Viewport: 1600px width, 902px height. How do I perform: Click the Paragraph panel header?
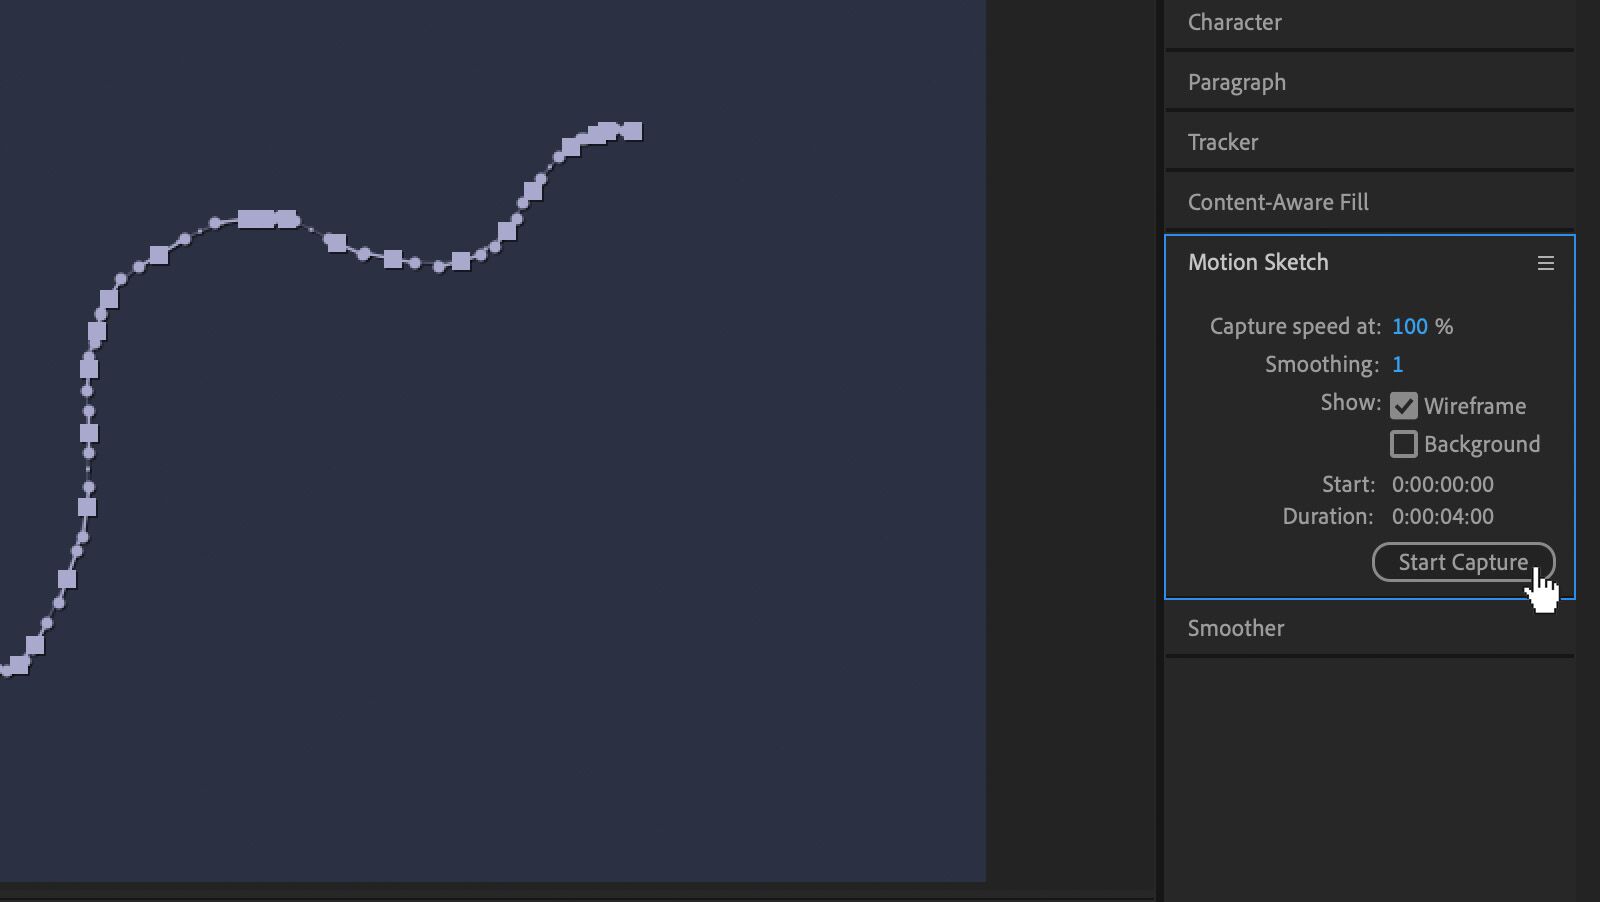tap(1237, 82)
